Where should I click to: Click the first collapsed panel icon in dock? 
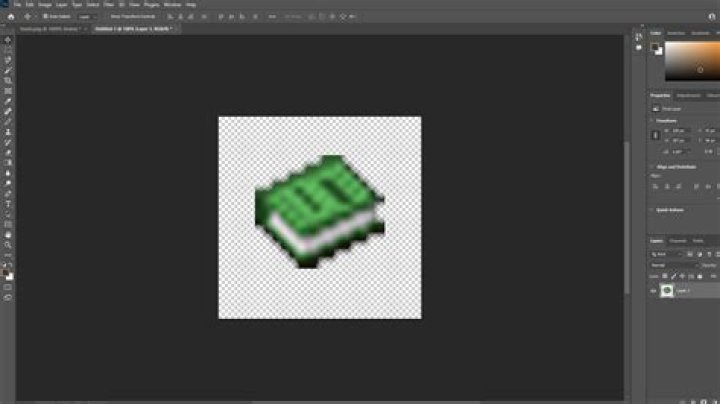tap(639, 37)
